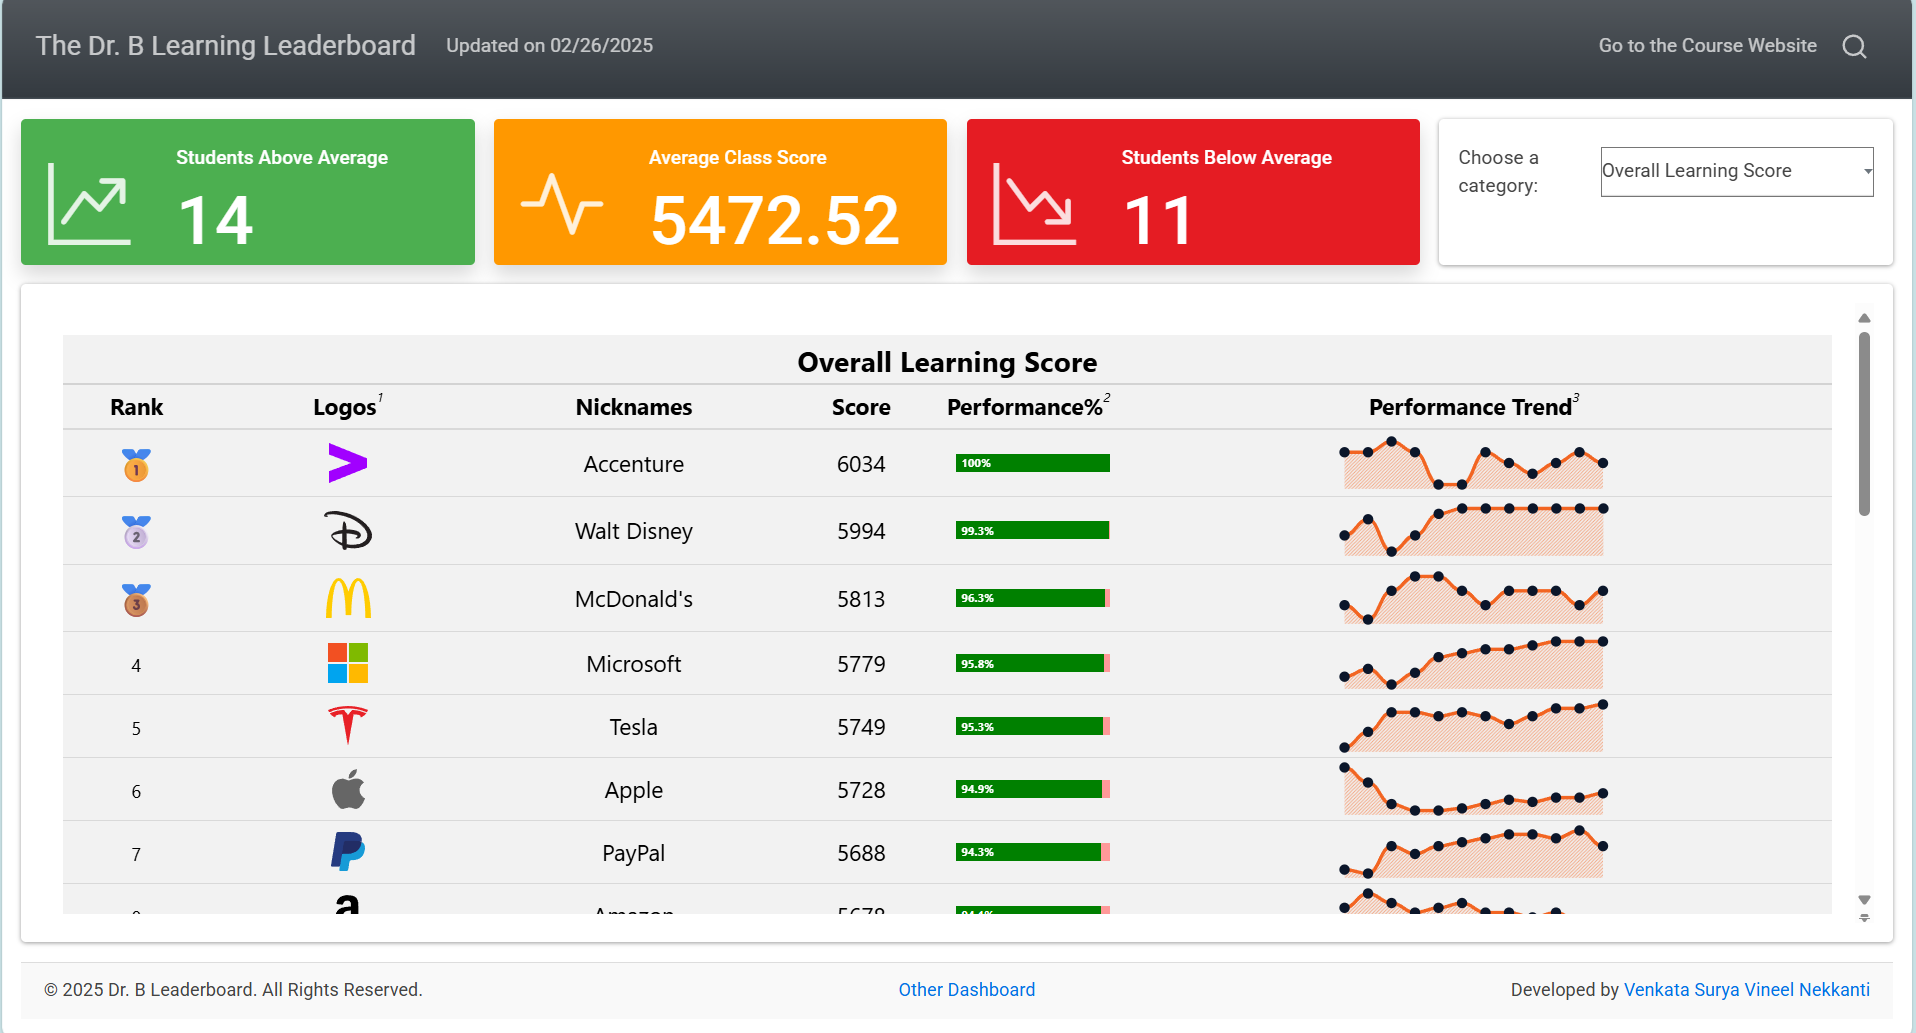The width and height of the screenshot is (1916, 1033).
Task: Click the McDonald's nickname cell
Action: 633,599
